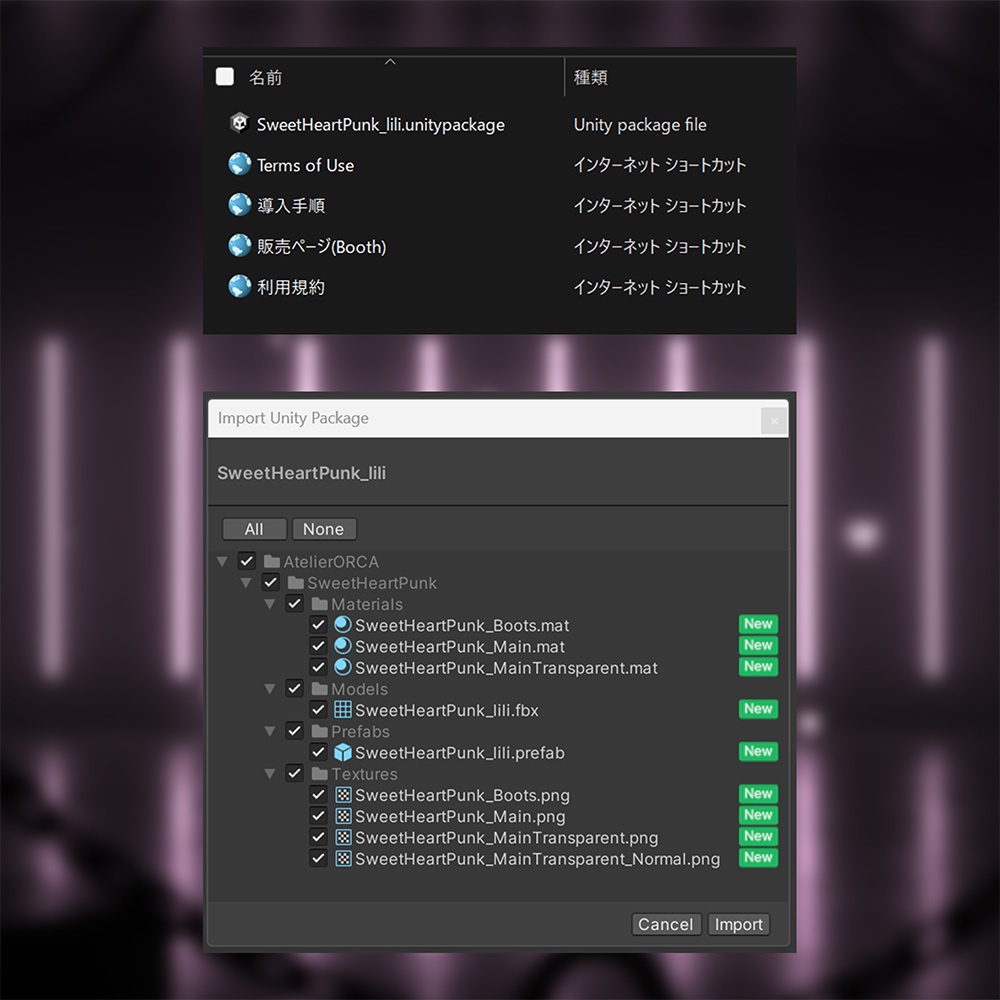The height and width of the screenshot is (1000, 1000).
Task: Uncheck the SweetHeartPunk folder checkbox
Action: click(270, 582)
